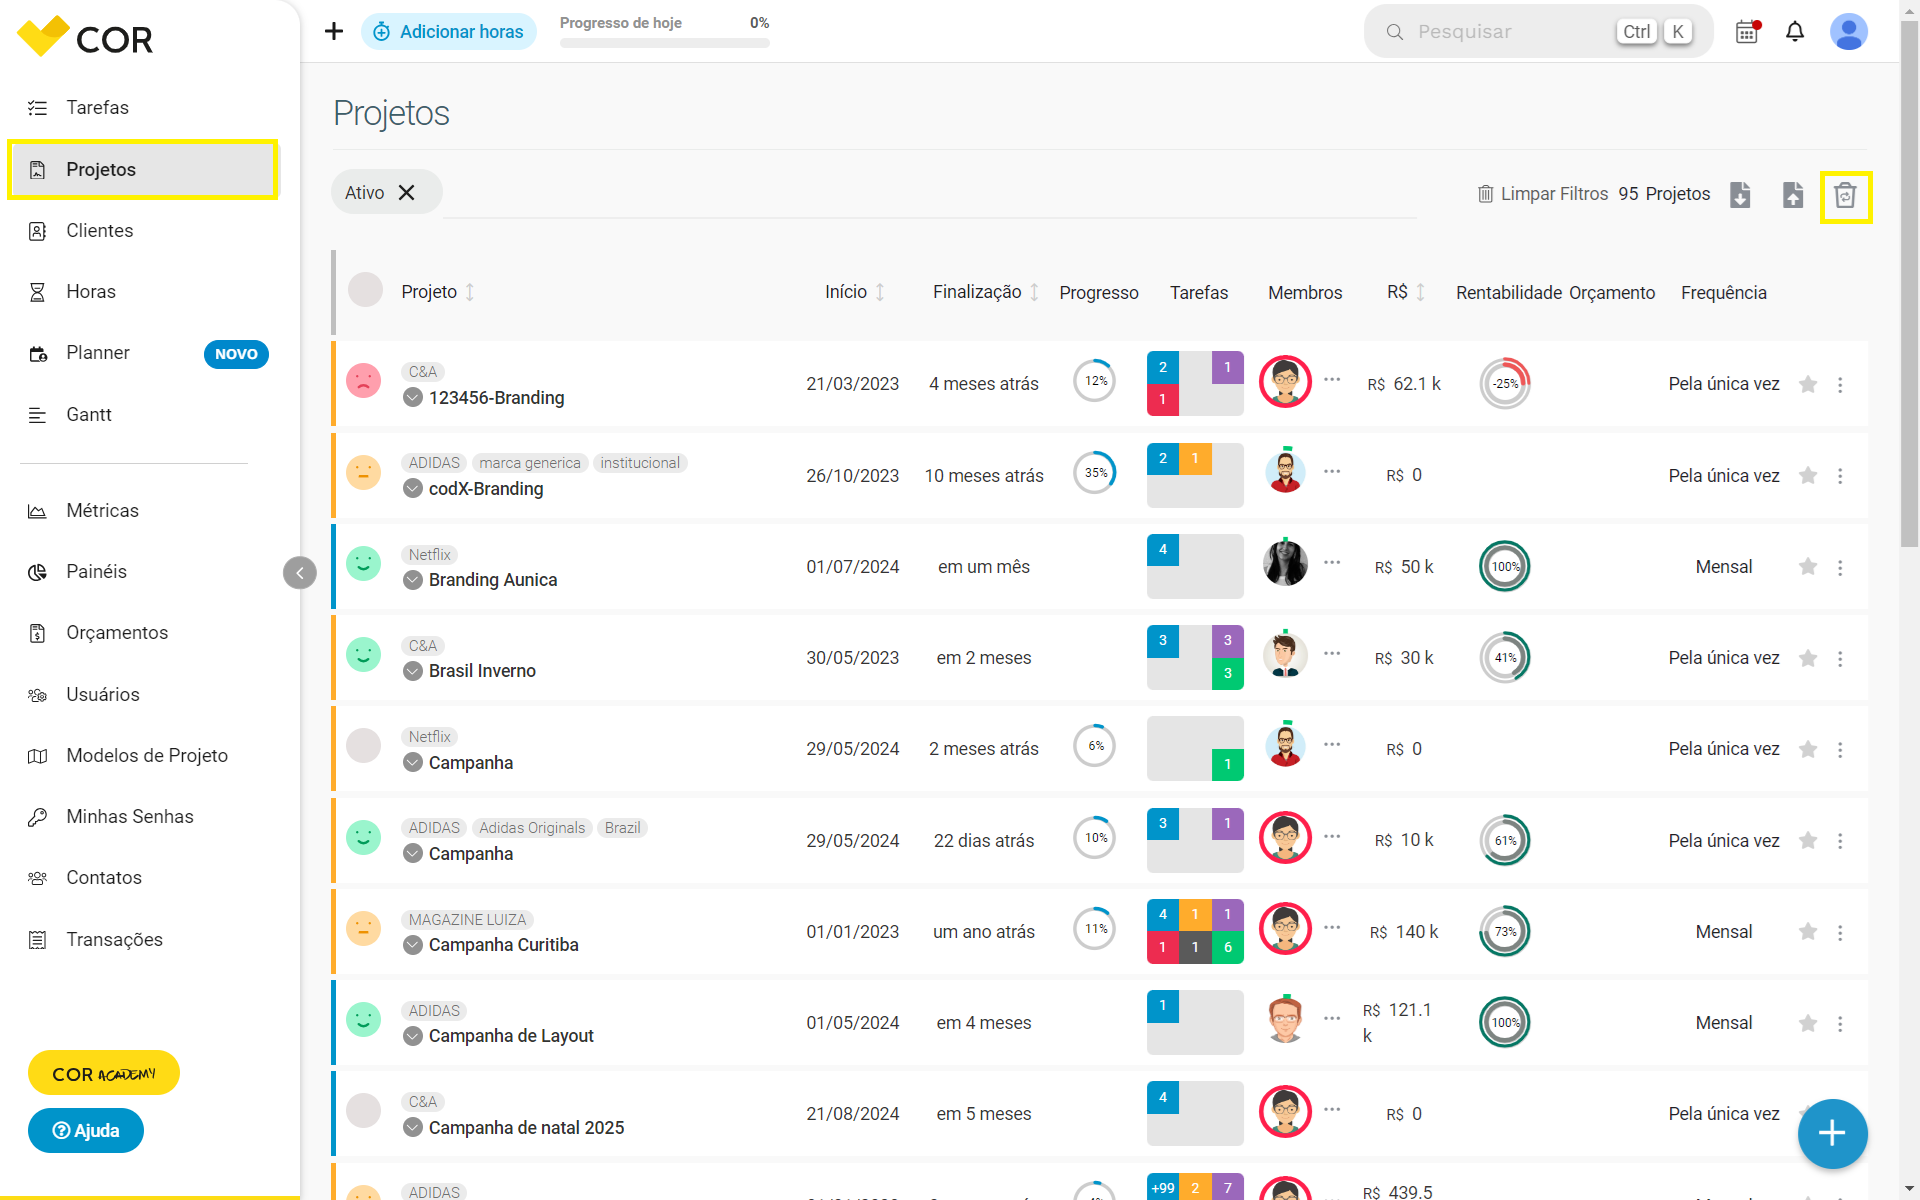The image size is (1920, 1200).
Task: Open the Brasil Inverno project
Action: [x=482, y=671]
